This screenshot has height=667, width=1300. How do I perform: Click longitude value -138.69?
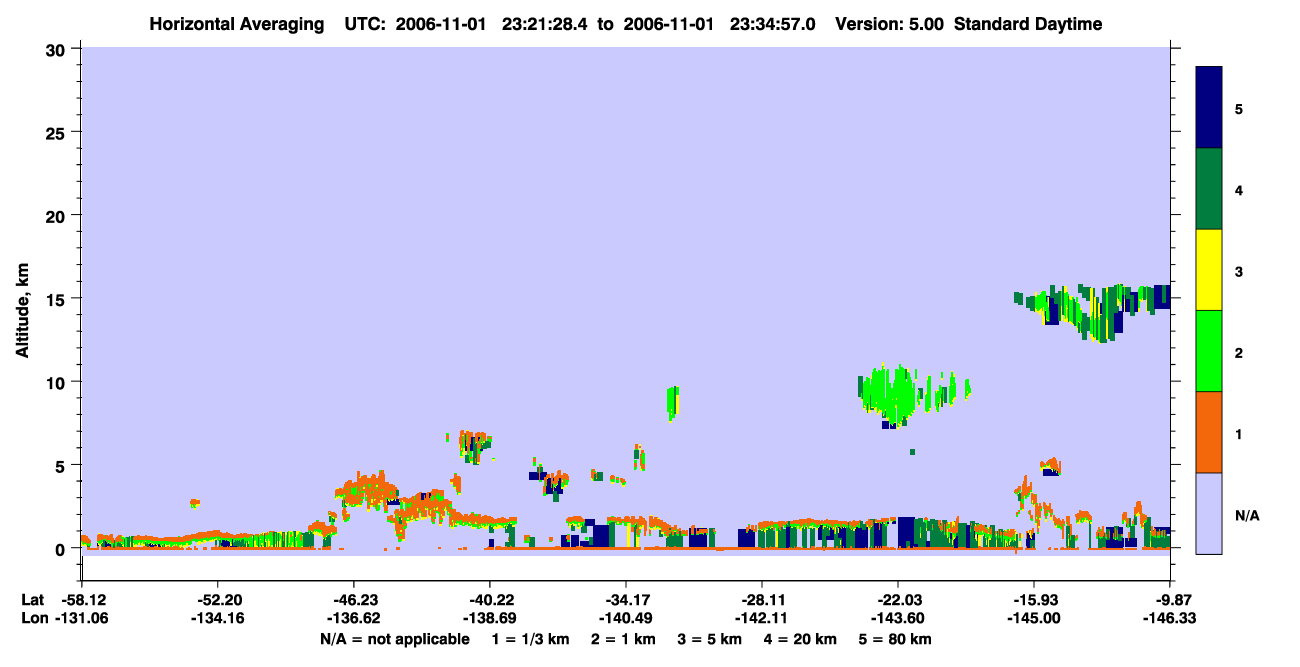tap(490, 619)
